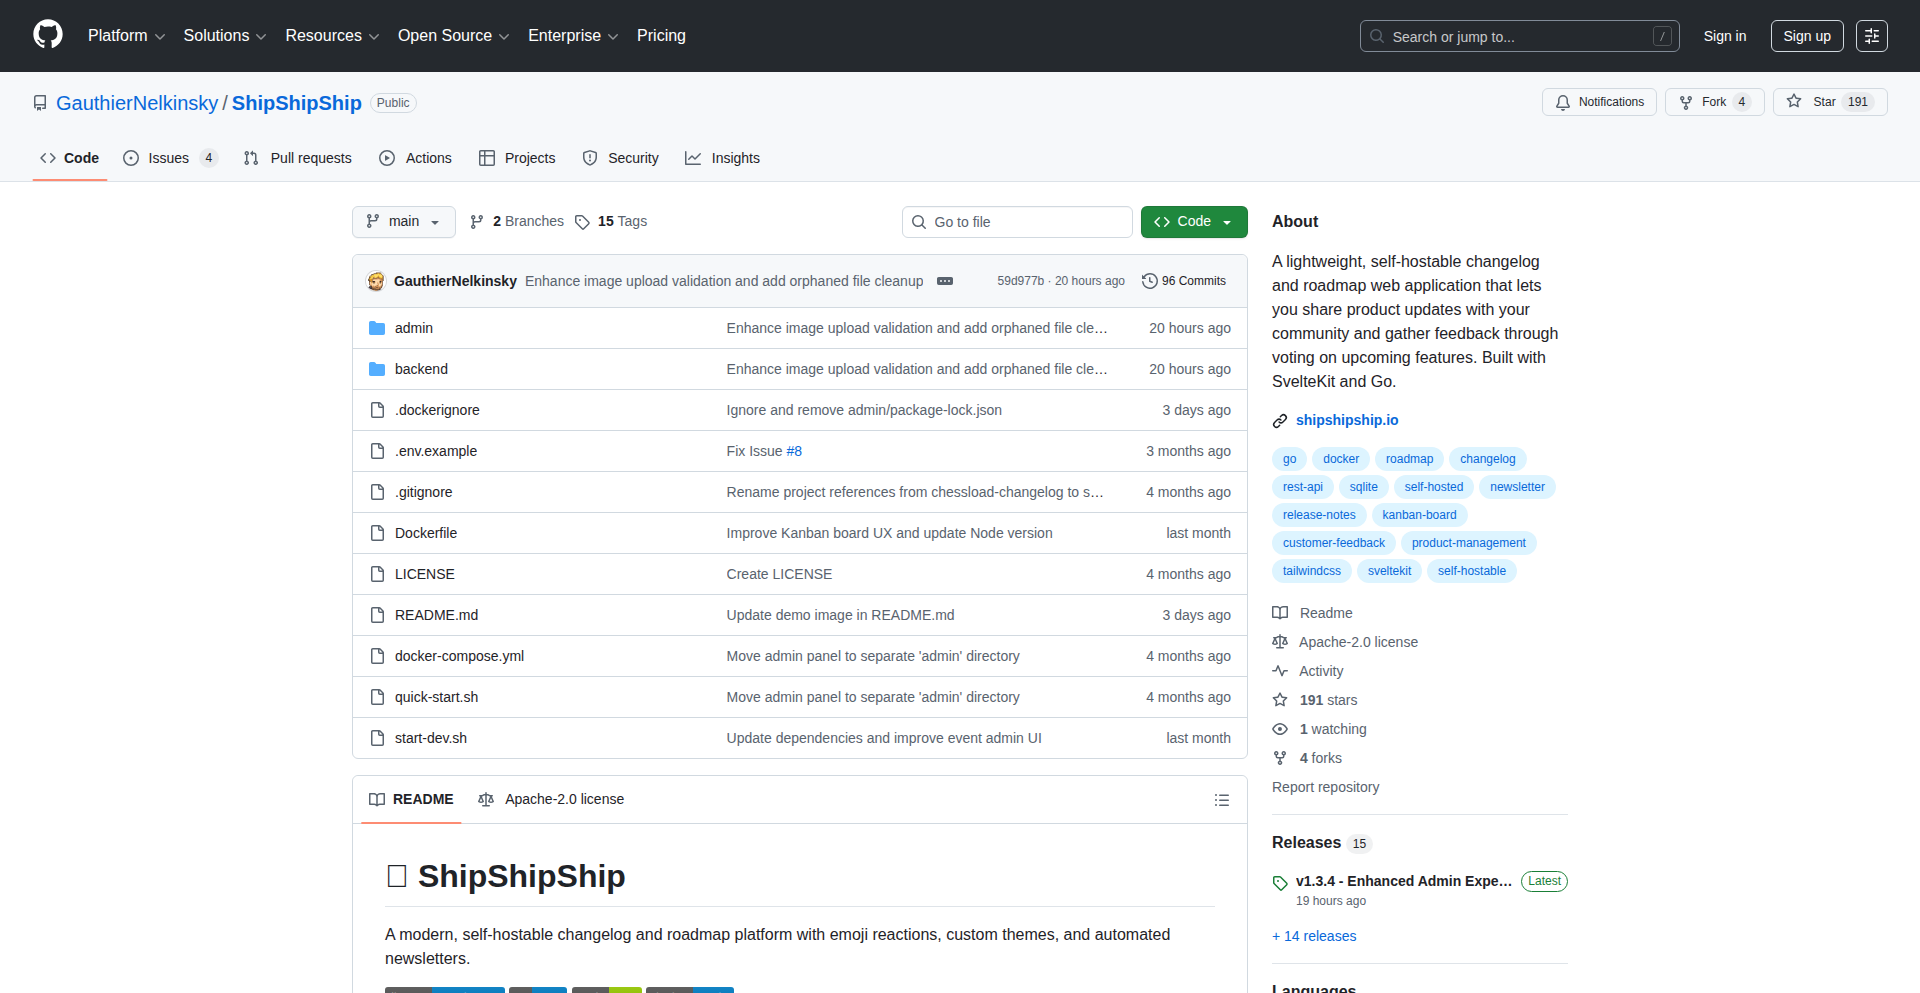Expand the Resources menu
The height and width of the screenshot is (993, 1920).
coord(332,36)
